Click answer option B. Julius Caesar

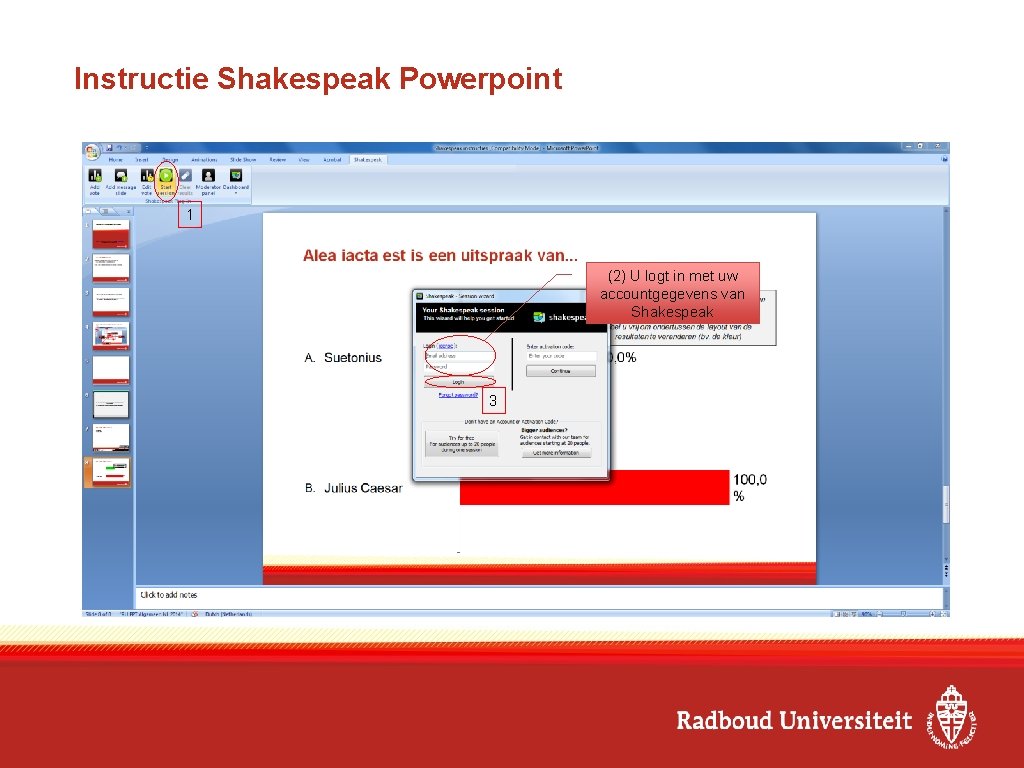coord(354,488)
